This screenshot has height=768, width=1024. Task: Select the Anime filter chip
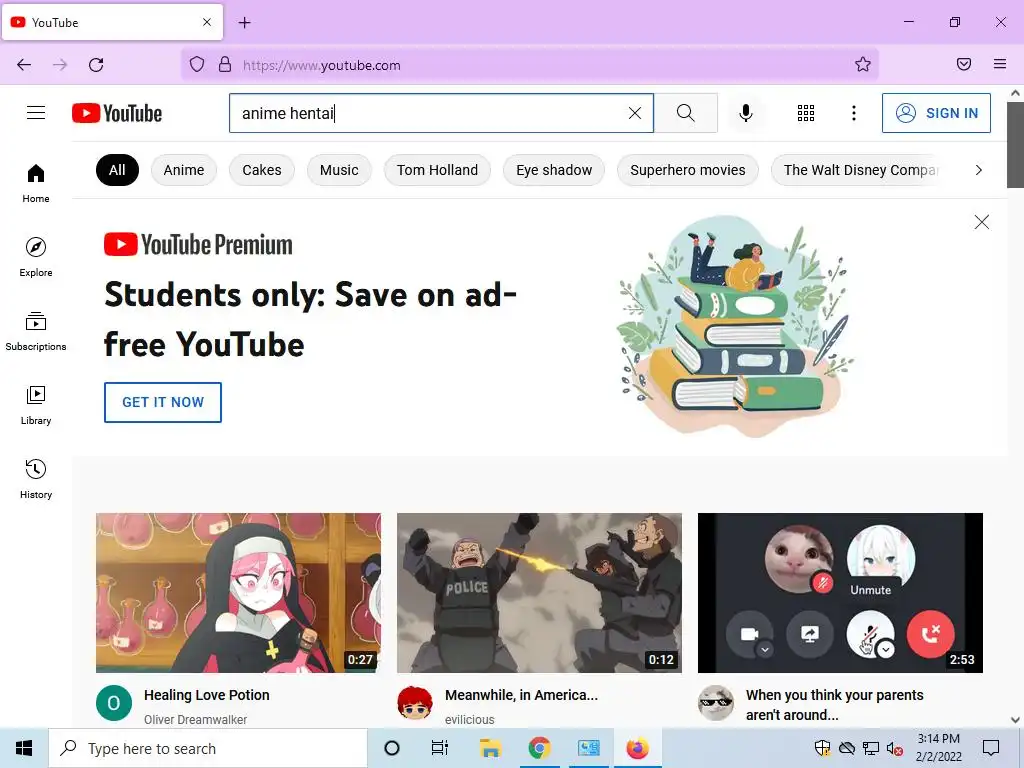pos(184,170)
